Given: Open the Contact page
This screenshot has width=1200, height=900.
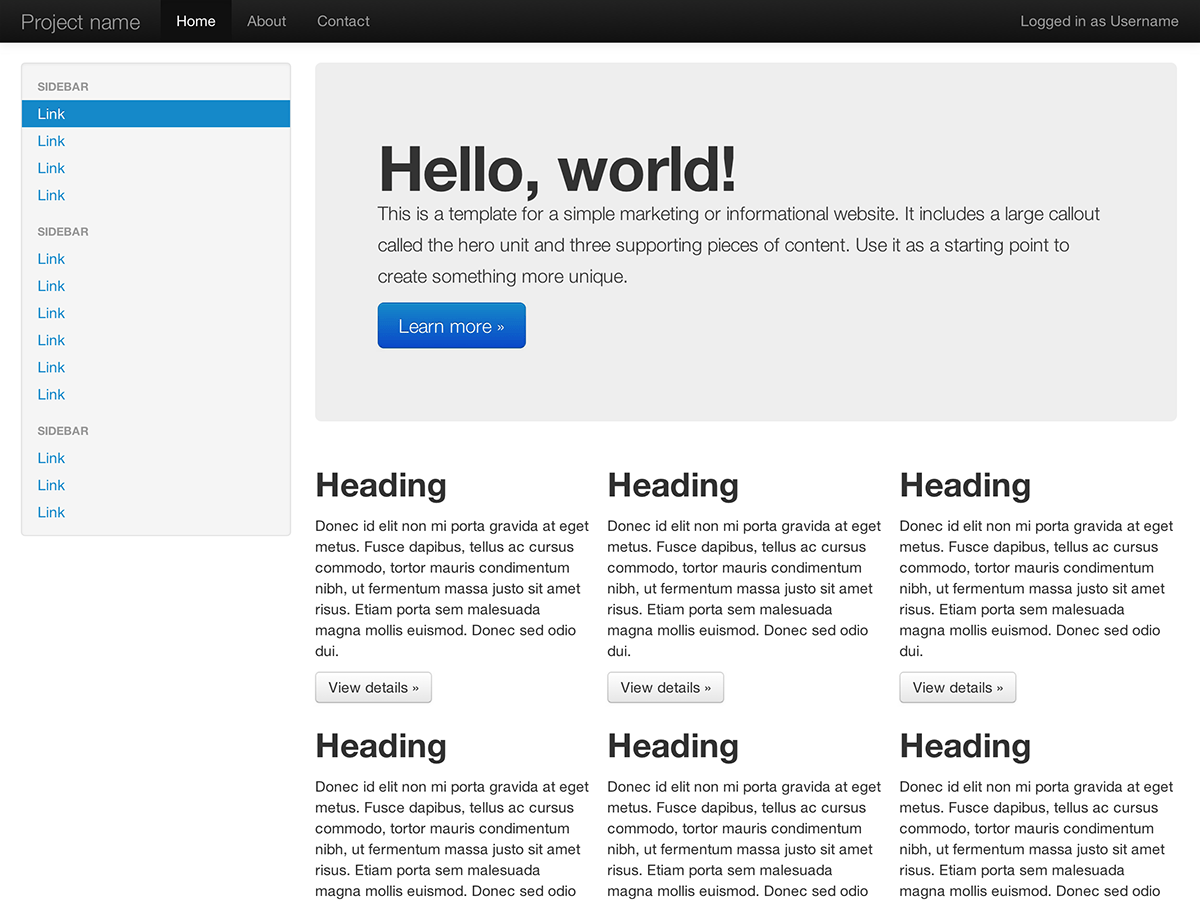Looking at the screenshot, I should [343, 20].
